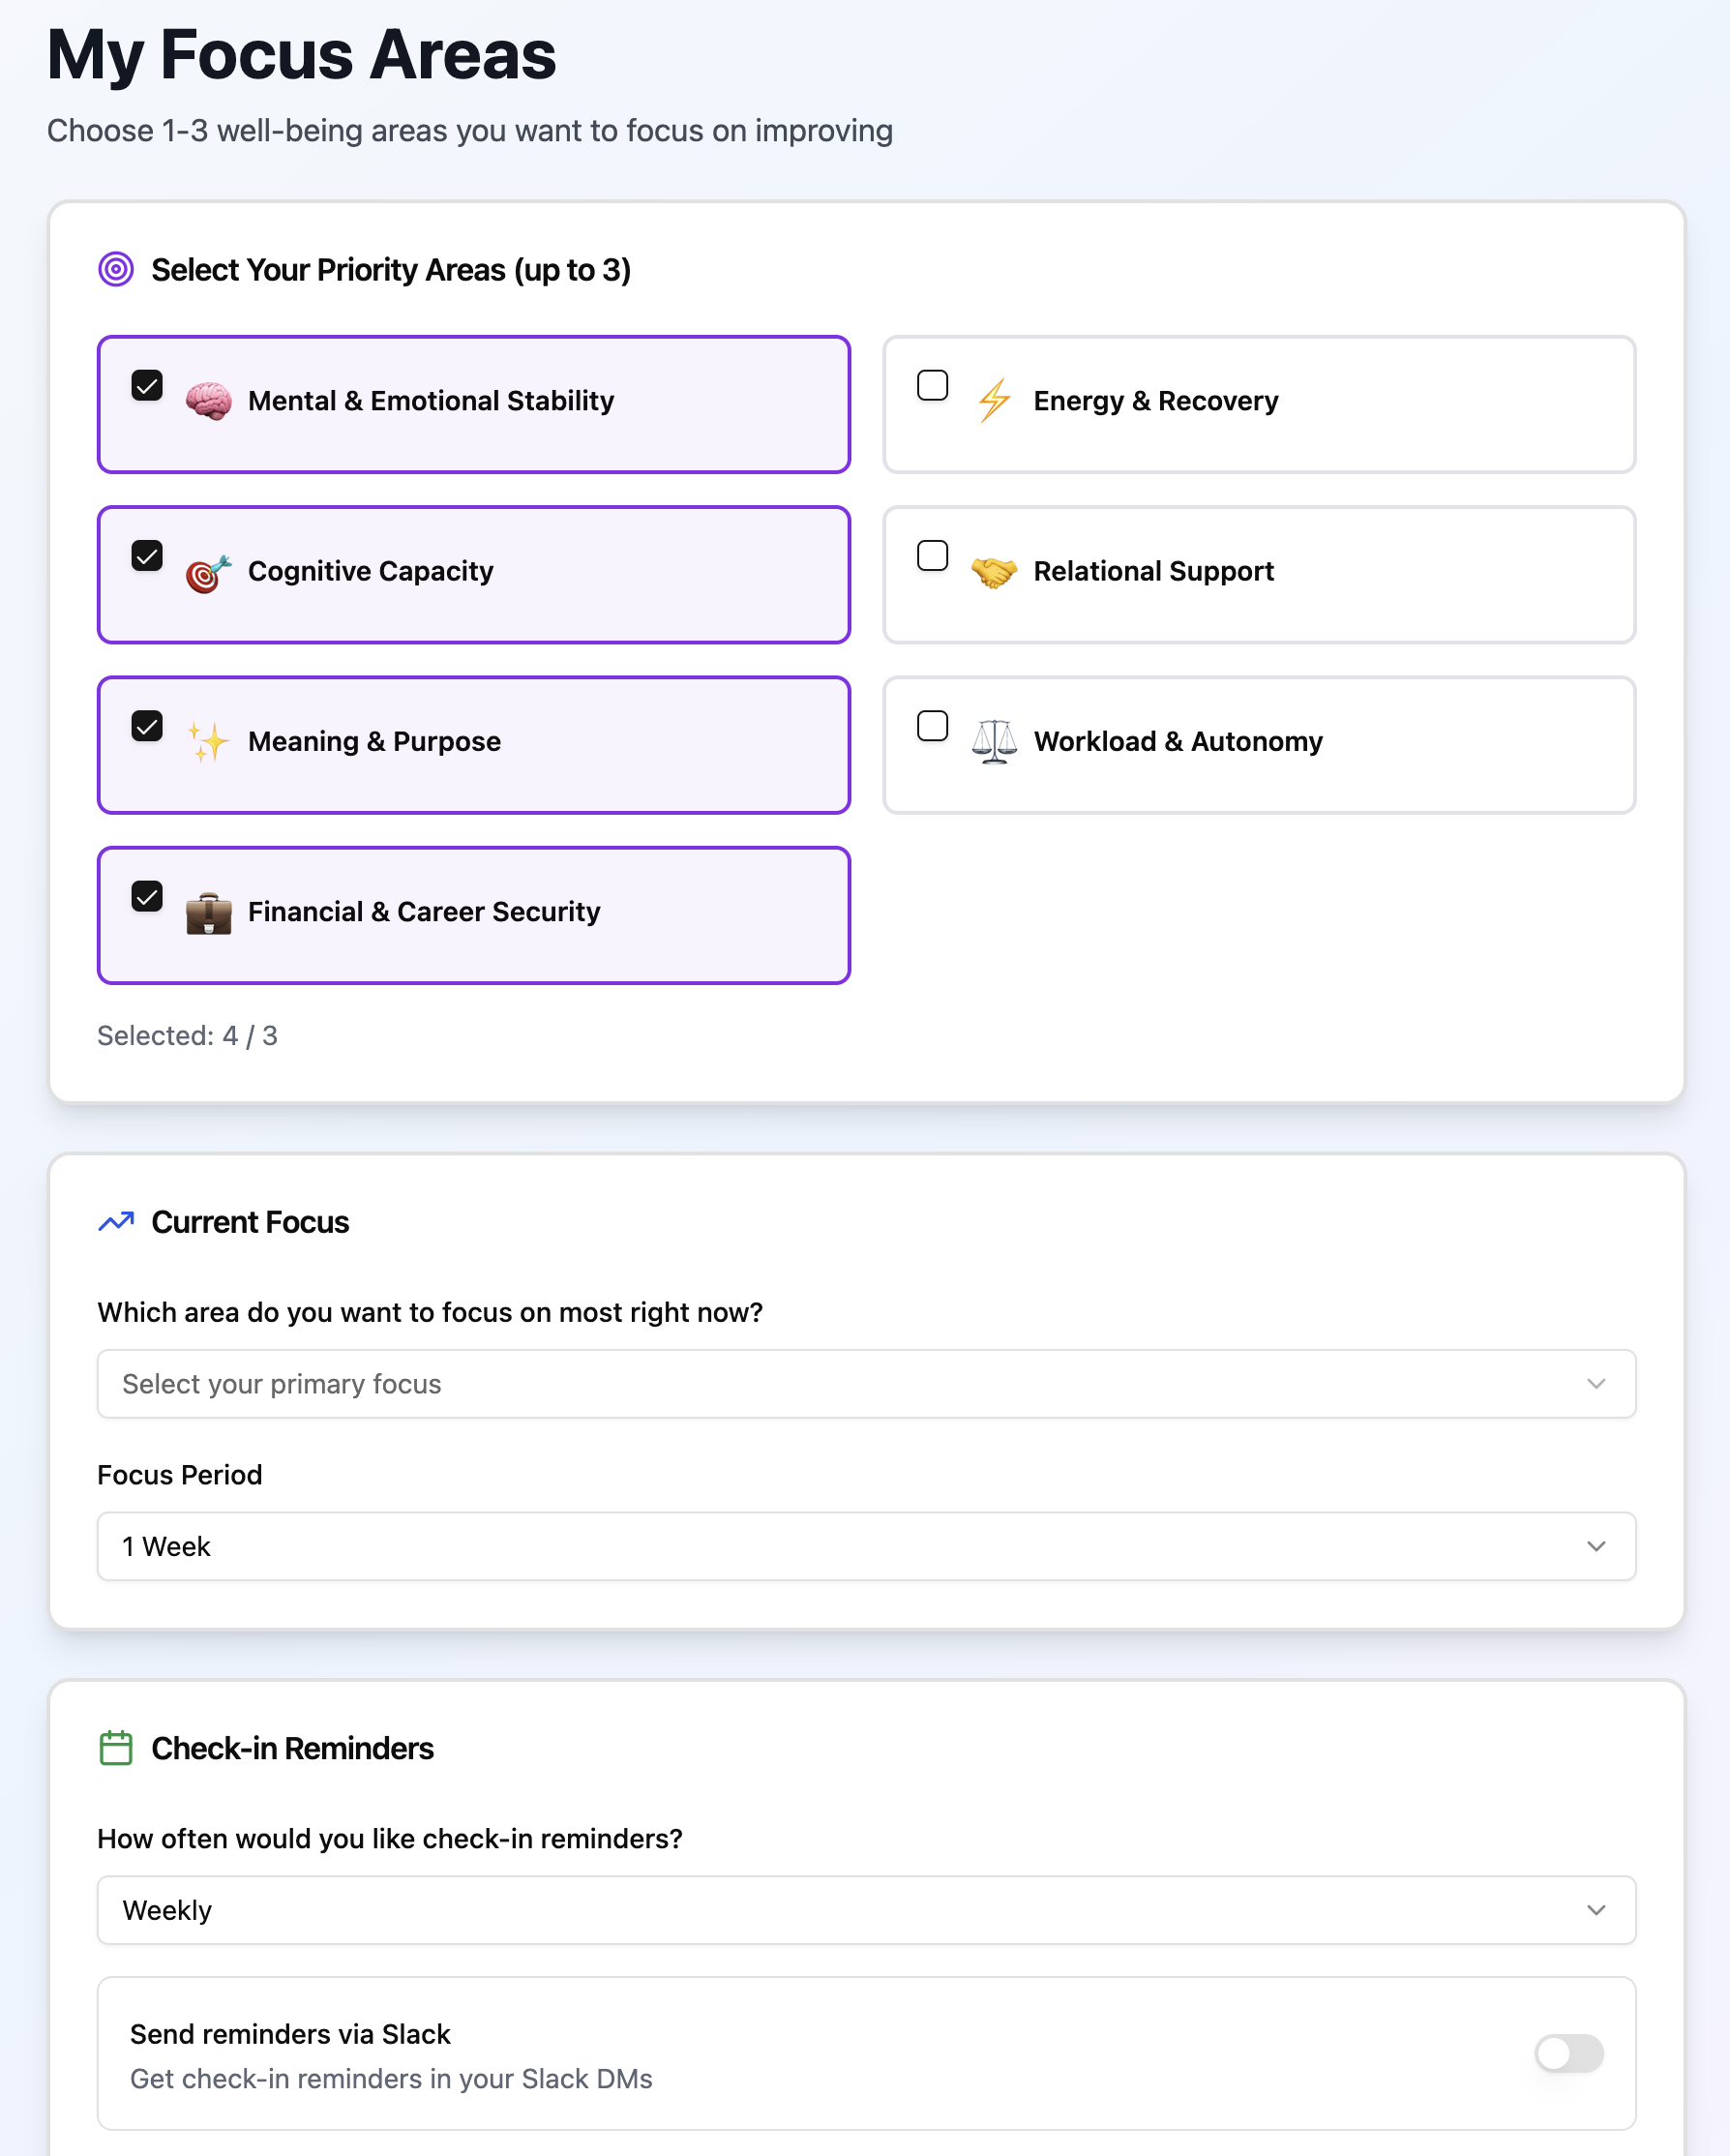The image size is (1730, 2156).
Task: Click the lightning bolt Energy & Recovery icon
Action: [x=994, y=401]
